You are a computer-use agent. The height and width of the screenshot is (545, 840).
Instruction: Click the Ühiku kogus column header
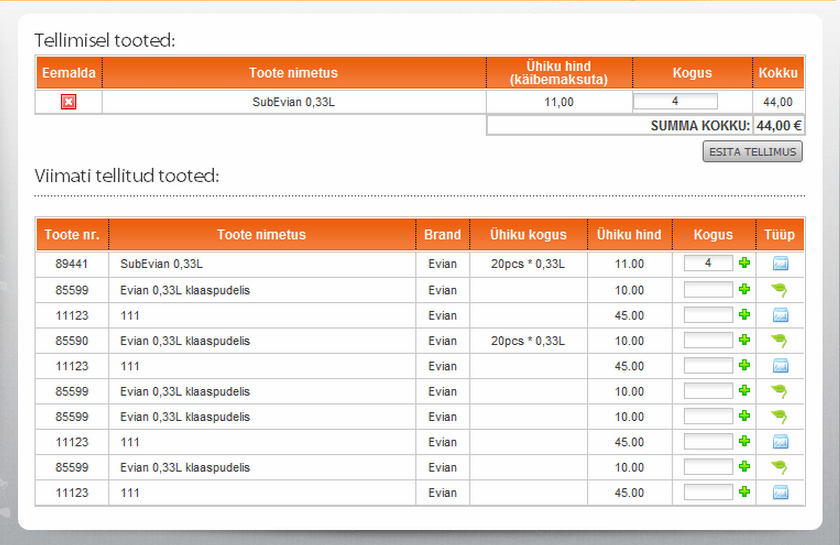click(528, 235)
